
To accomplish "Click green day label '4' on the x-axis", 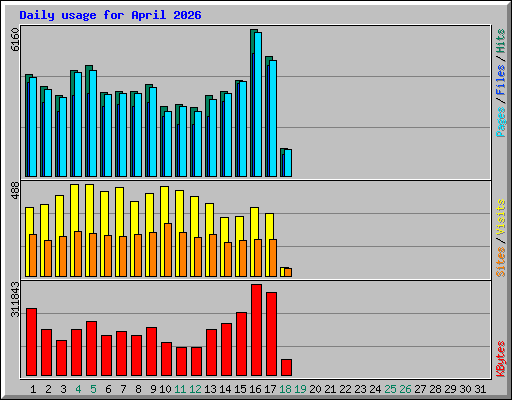I will [x=78, y=389].
